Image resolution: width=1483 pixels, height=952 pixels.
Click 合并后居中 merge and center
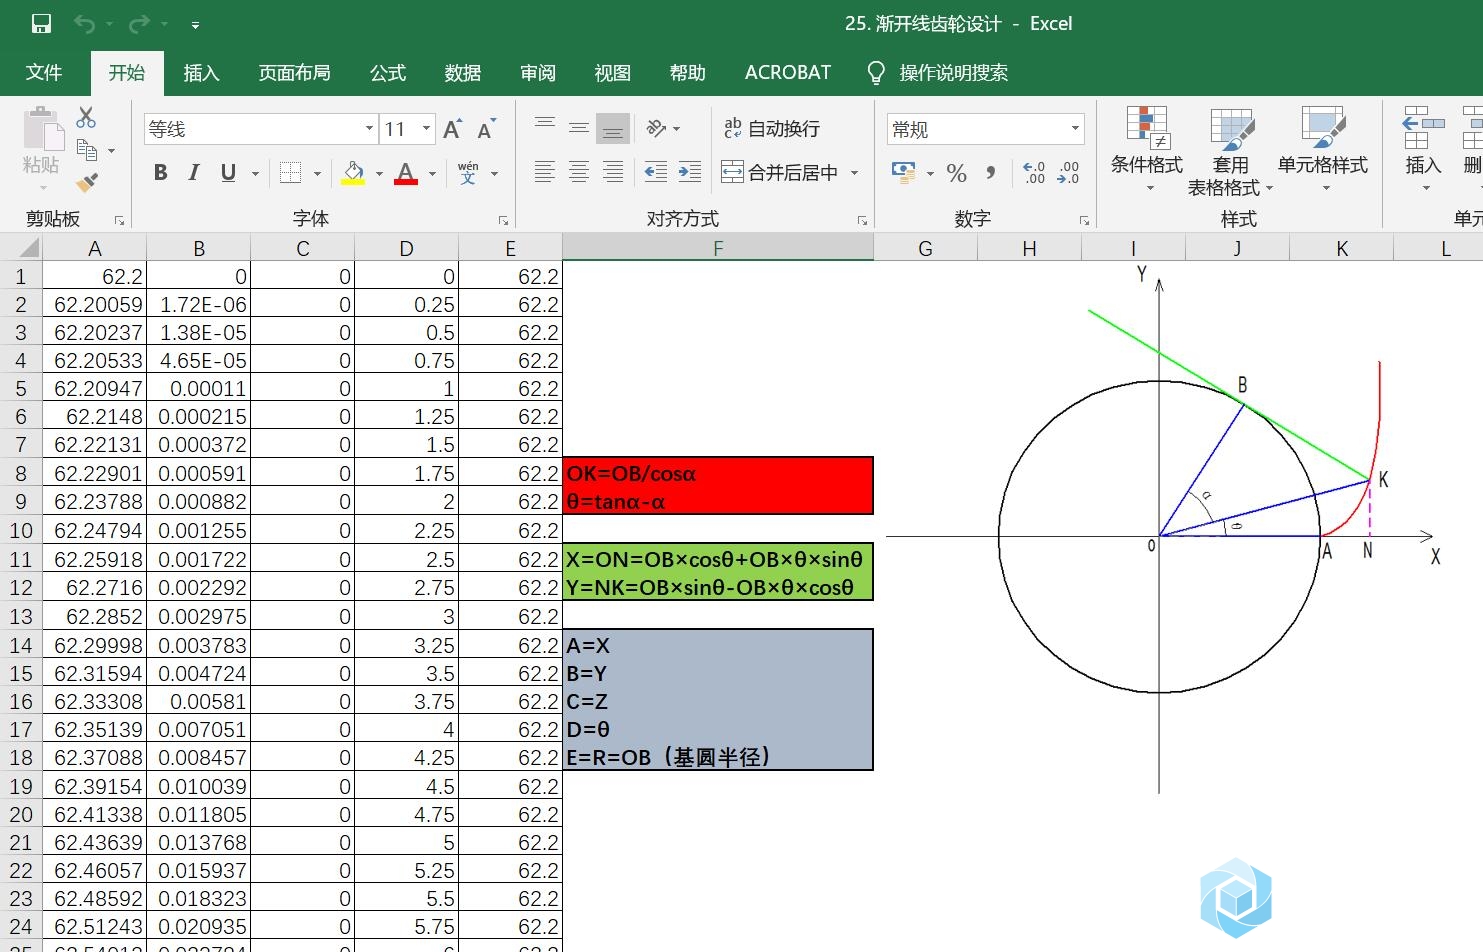(780, 172)
